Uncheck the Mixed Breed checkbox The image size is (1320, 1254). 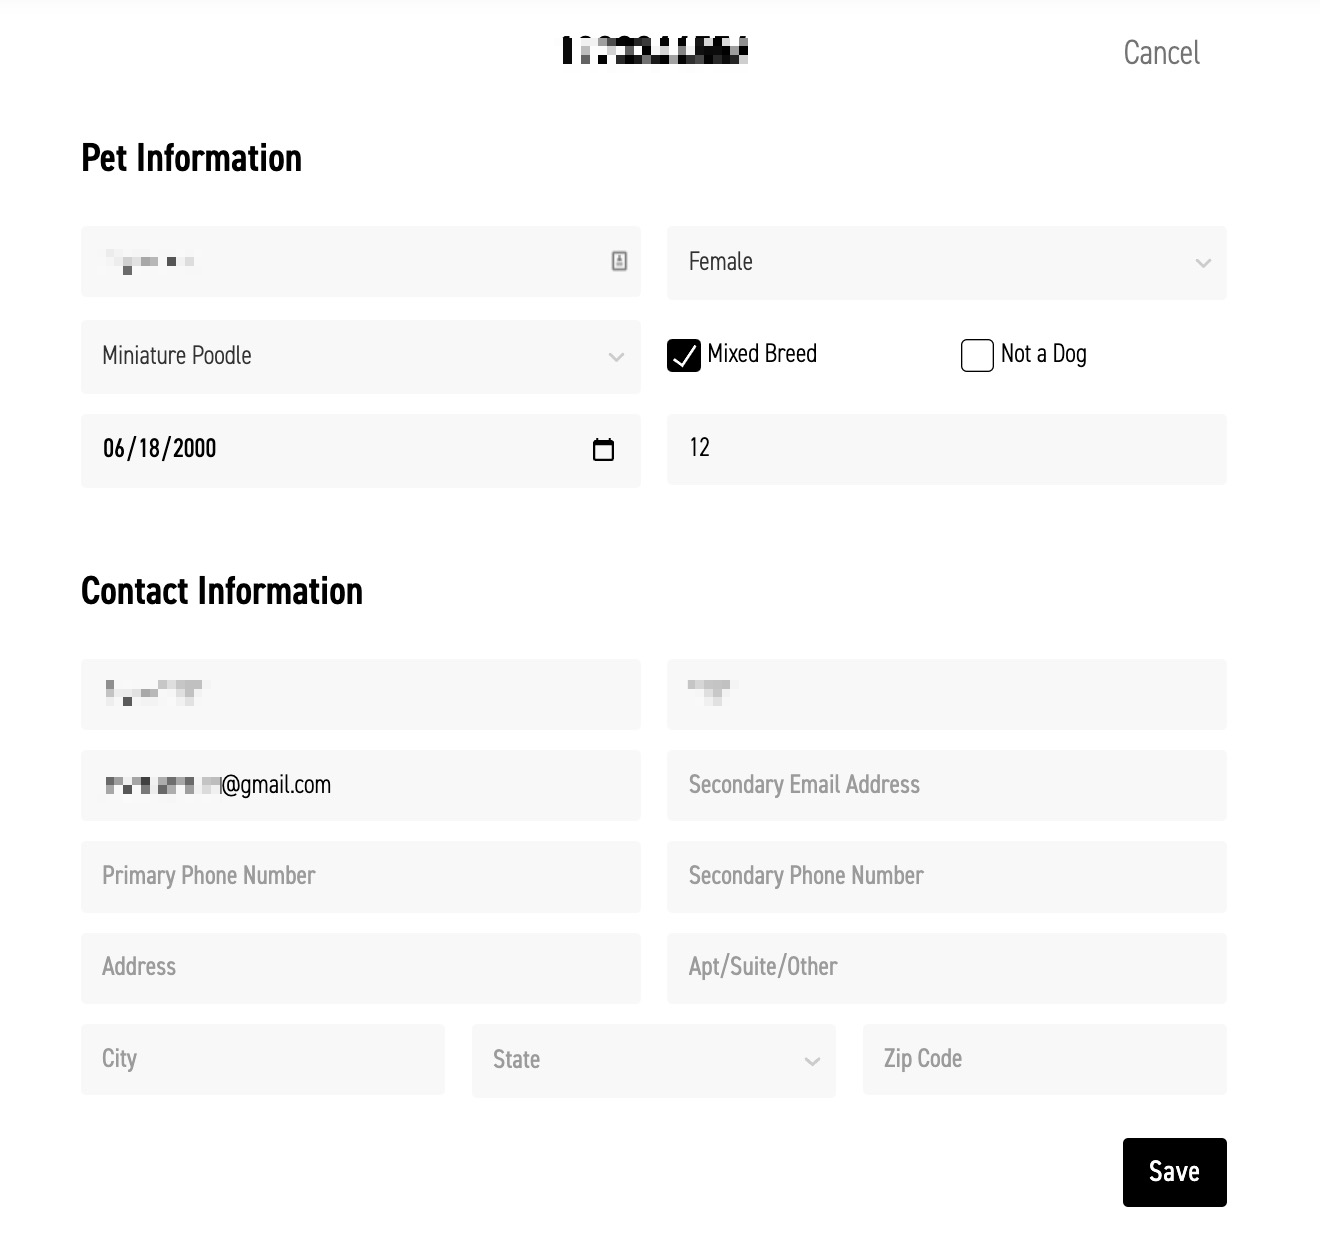coord(684,355)
